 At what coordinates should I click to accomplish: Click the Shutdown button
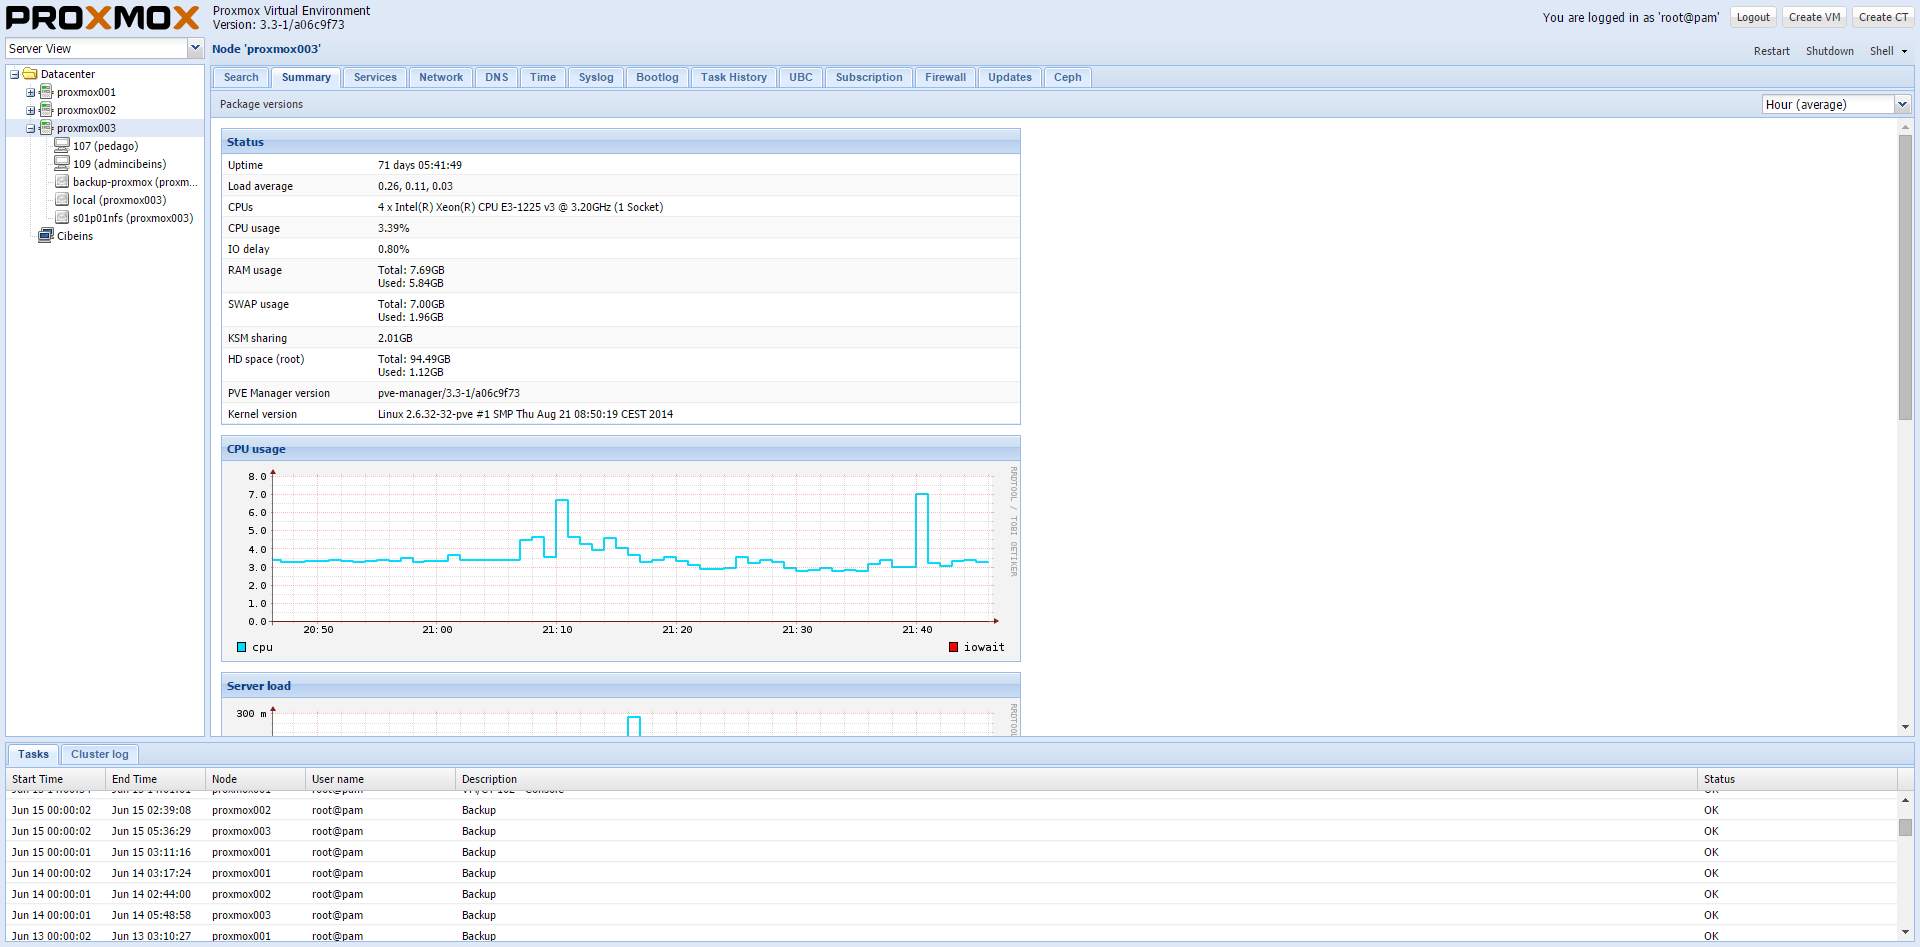pyautogui.click(x=1829, y=51)
